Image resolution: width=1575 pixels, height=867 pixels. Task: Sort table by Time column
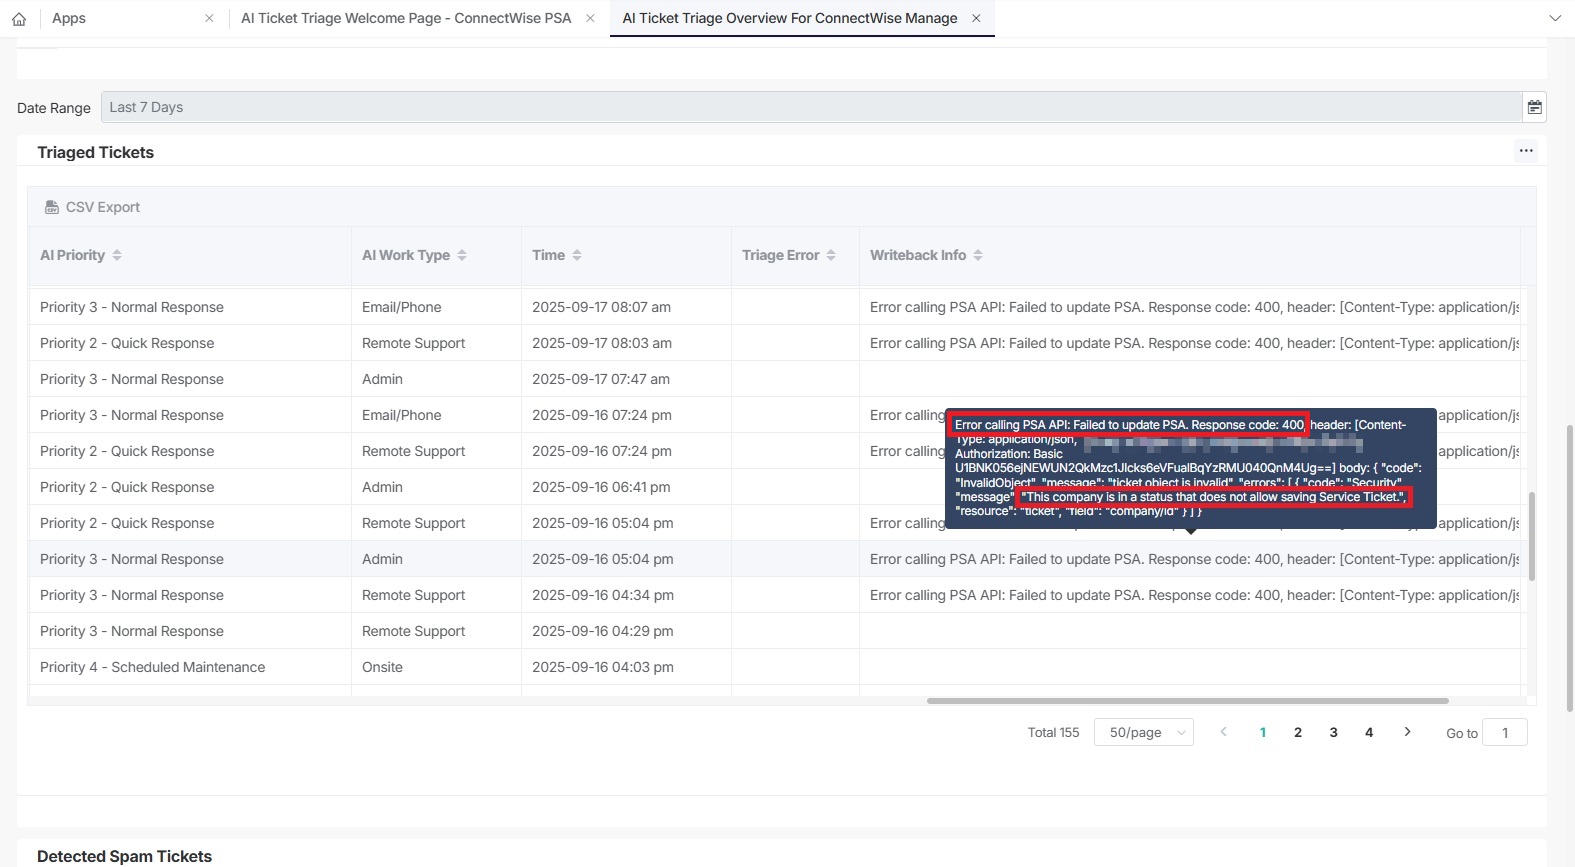[x=576, y=255]
